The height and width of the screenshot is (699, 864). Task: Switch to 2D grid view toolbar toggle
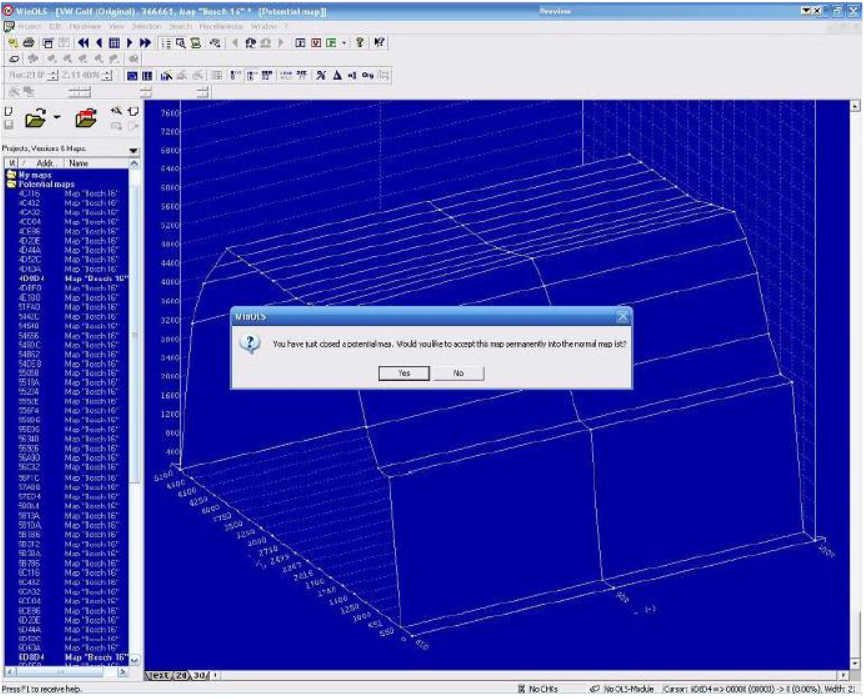[147, 75]
